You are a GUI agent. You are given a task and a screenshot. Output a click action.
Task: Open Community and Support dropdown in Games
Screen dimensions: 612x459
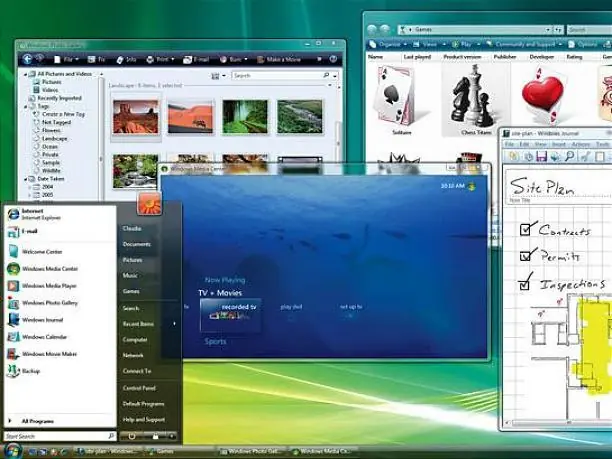524,44
